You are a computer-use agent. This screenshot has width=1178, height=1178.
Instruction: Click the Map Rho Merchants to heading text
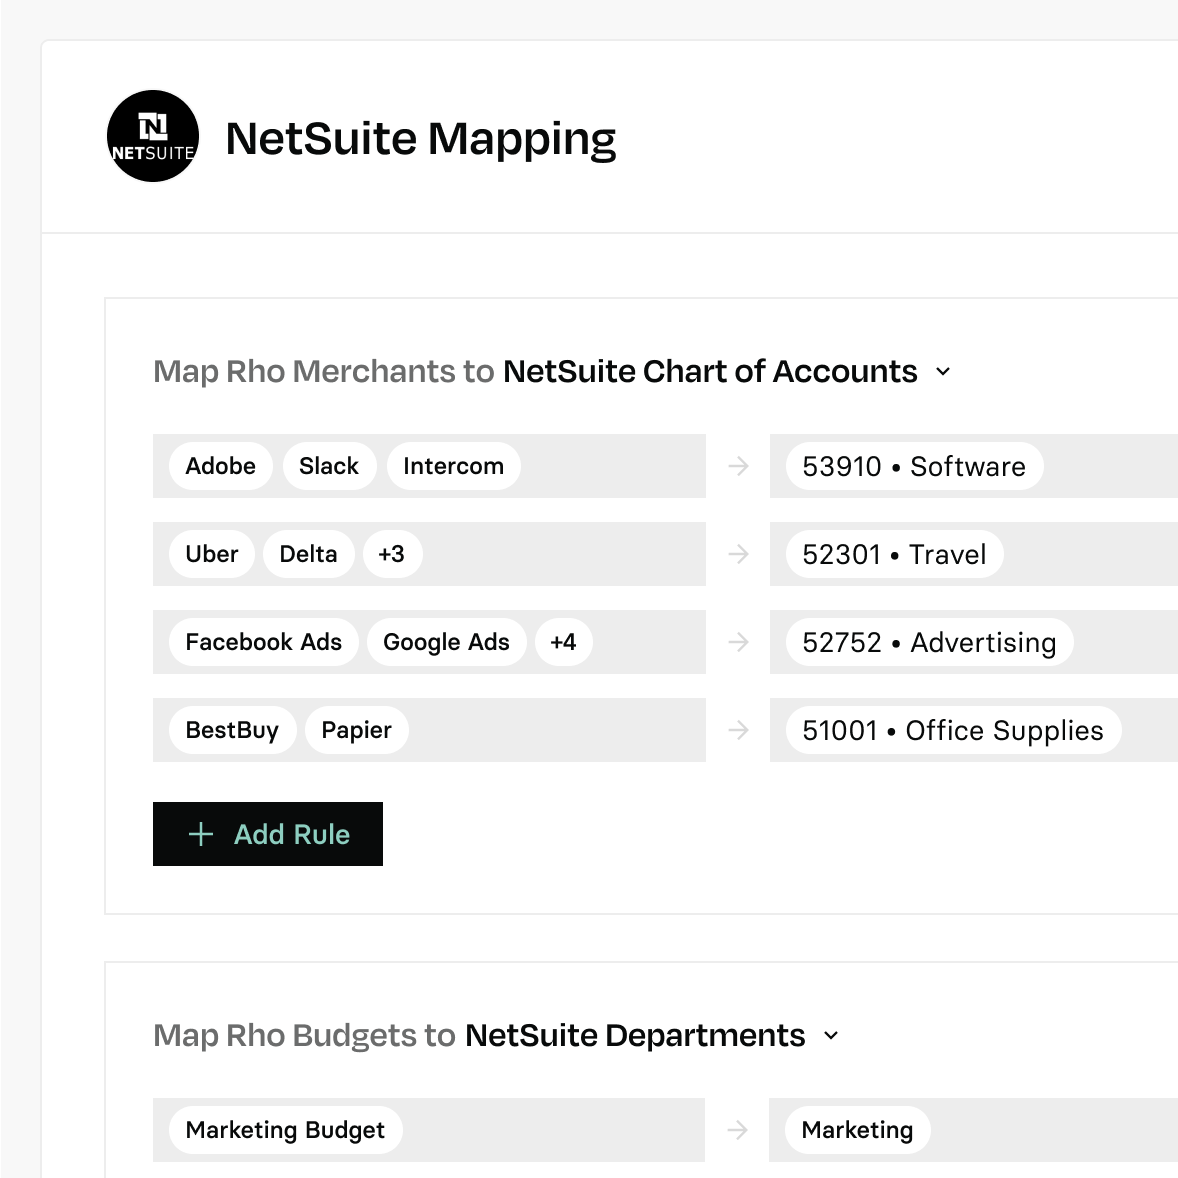(324, 372)
